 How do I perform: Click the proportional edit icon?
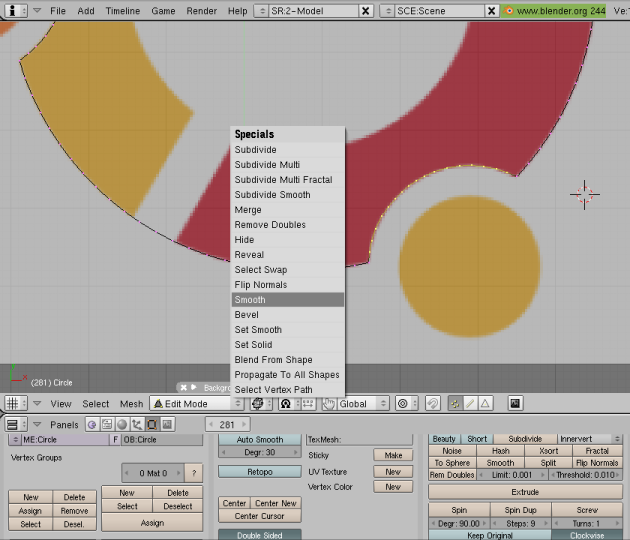[x=406, y=403]
